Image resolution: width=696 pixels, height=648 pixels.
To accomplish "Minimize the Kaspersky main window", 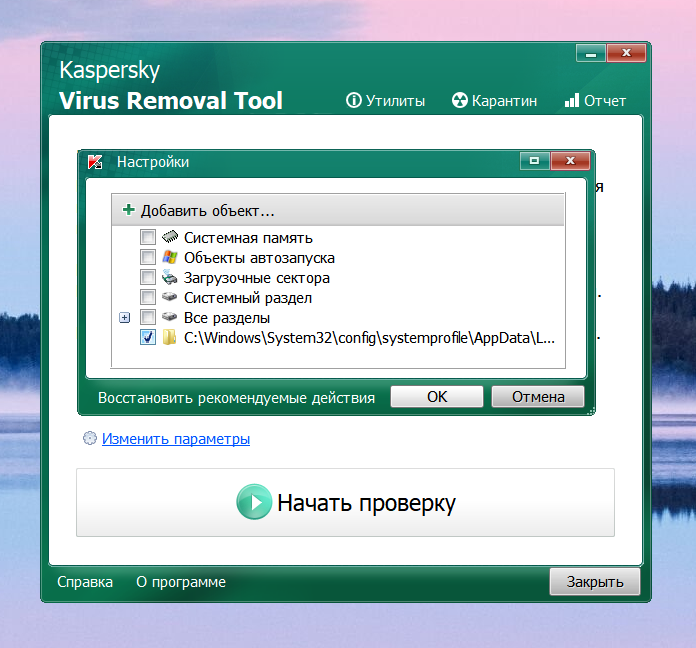I will pyautogui.click(x=591, y=53).
